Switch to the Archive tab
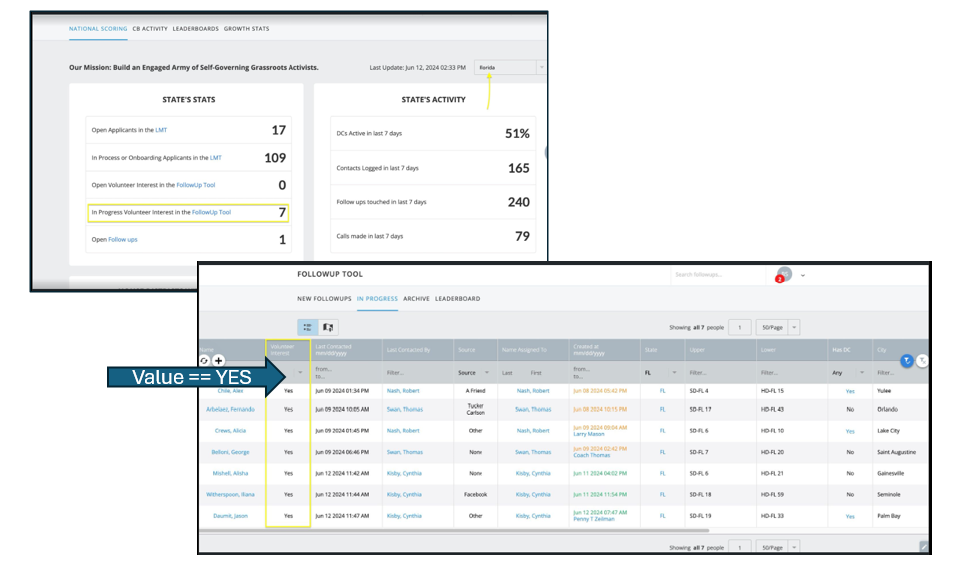 point(416,298)
